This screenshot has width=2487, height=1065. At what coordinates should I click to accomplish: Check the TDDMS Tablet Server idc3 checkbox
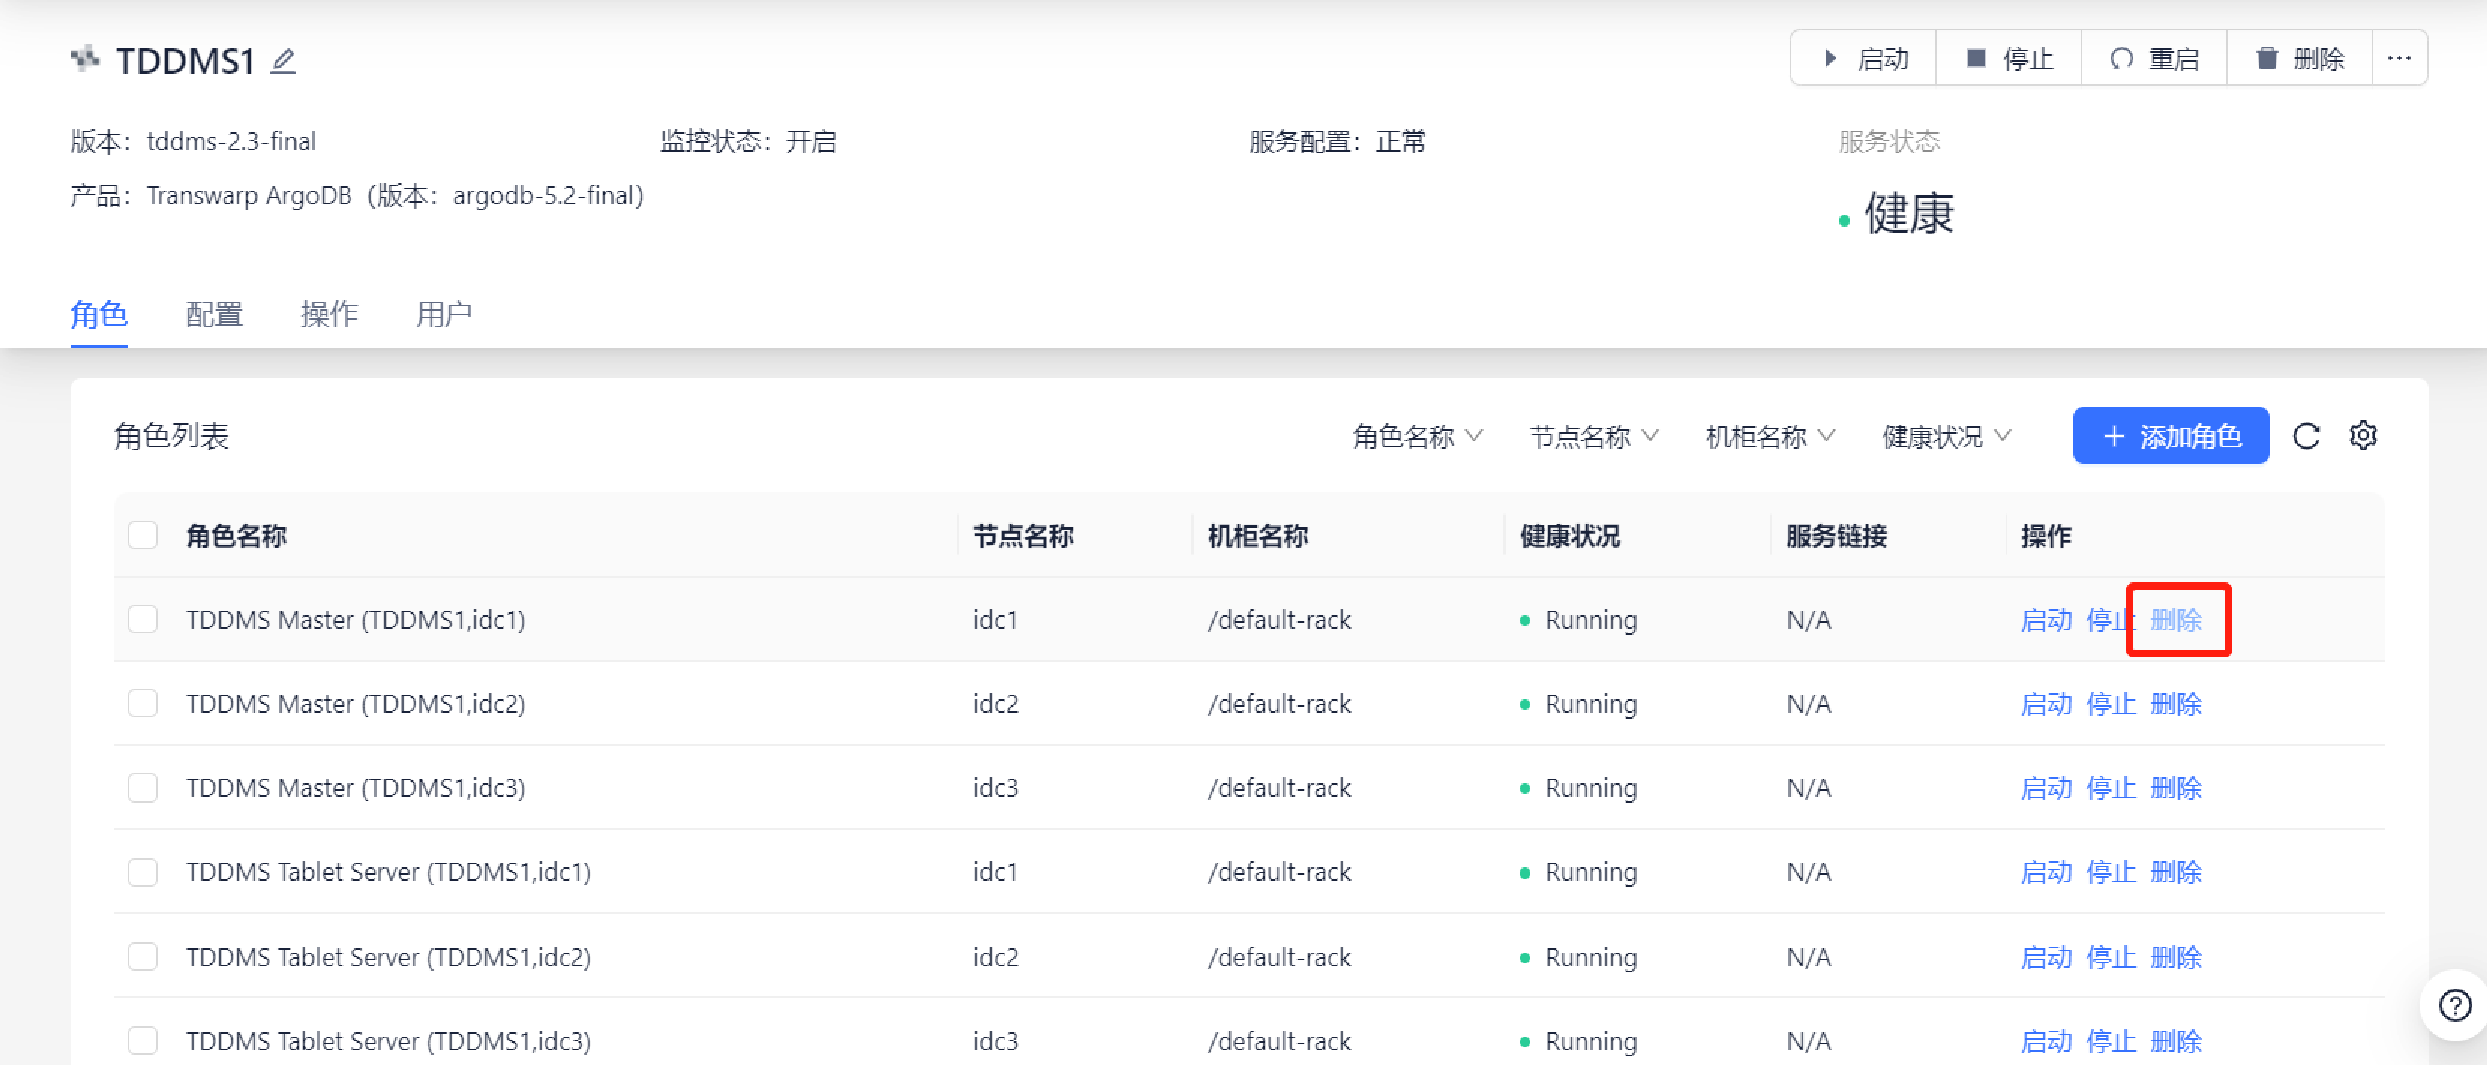click(143, 1040)
